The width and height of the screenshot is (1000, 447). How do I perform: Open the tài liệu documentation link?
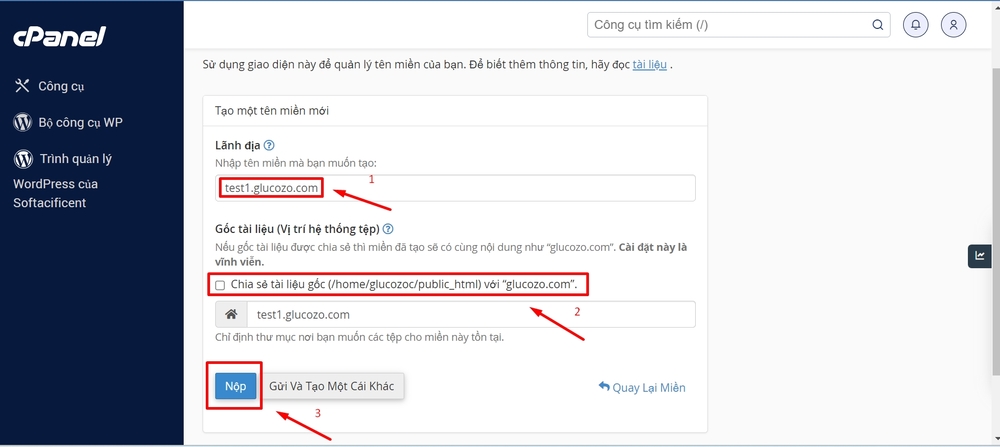pyautogui.click(x=649, y=66)
